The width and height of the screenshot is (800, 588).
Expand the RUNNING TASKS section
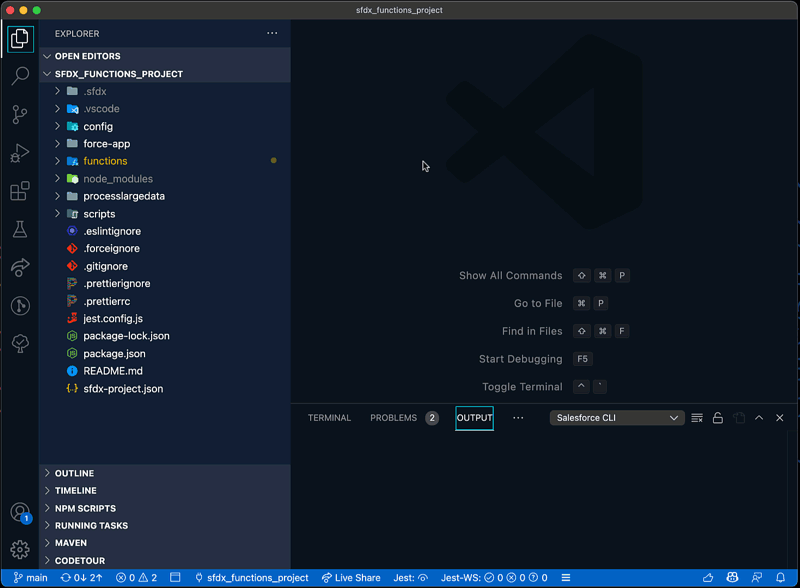coord(165,526)
